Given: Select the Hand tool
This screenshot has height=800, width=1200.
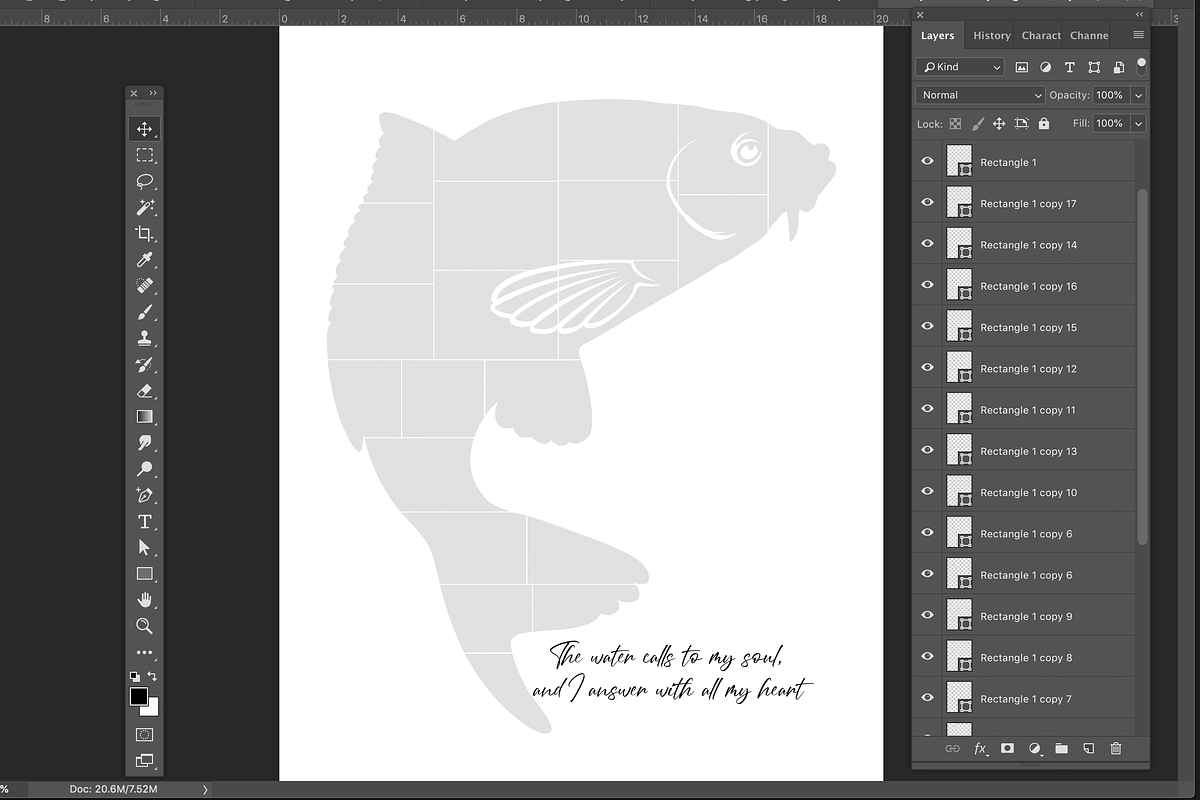Looking at the screenshot, I should pos(144,600).
